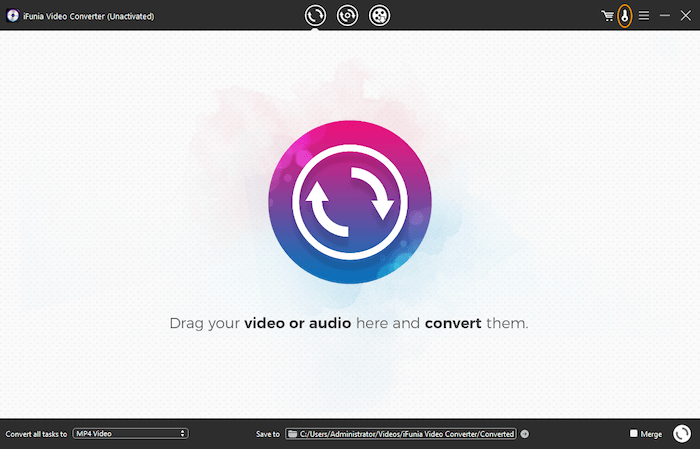Switch to the Convert tab icon
The height and width of the screenshot is (449, 700).
[x=315, y=15]
